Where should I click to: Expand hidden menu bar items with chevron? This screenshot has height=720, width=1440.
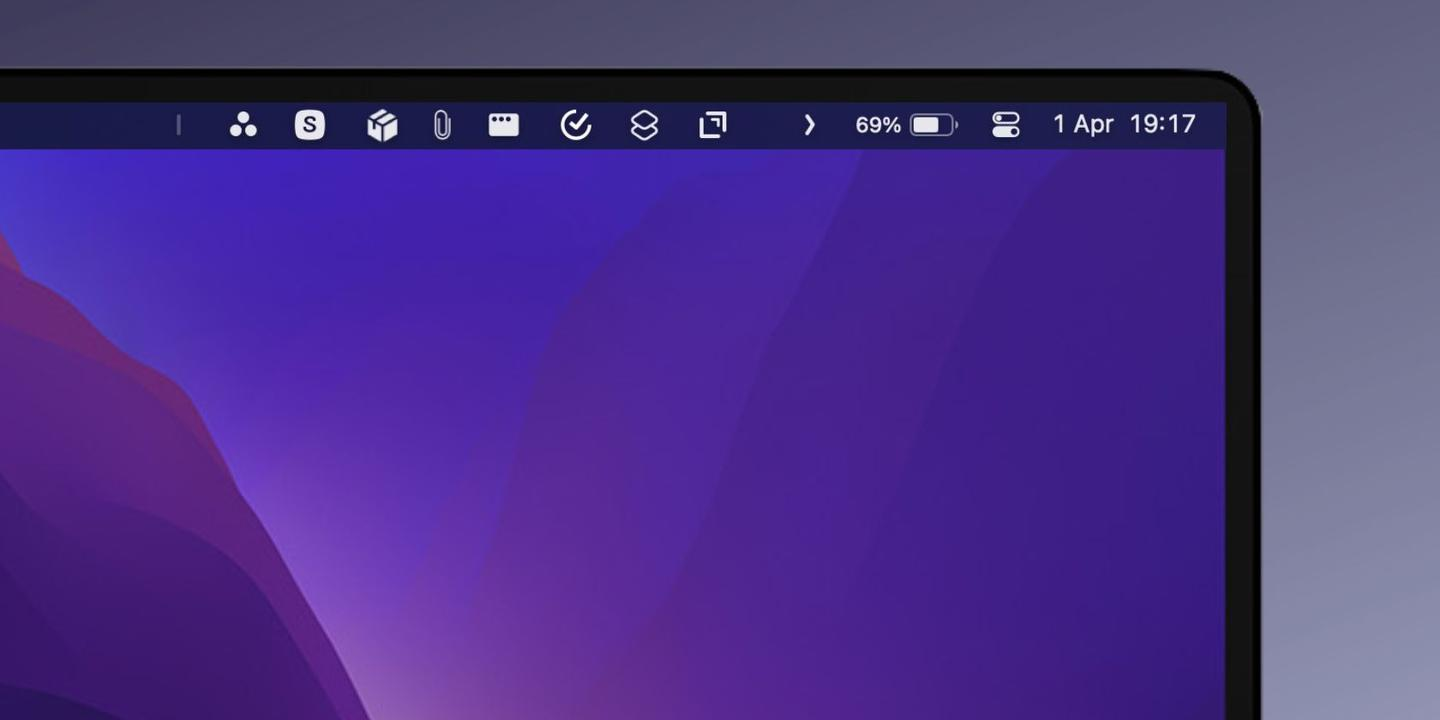pos(810,125)
